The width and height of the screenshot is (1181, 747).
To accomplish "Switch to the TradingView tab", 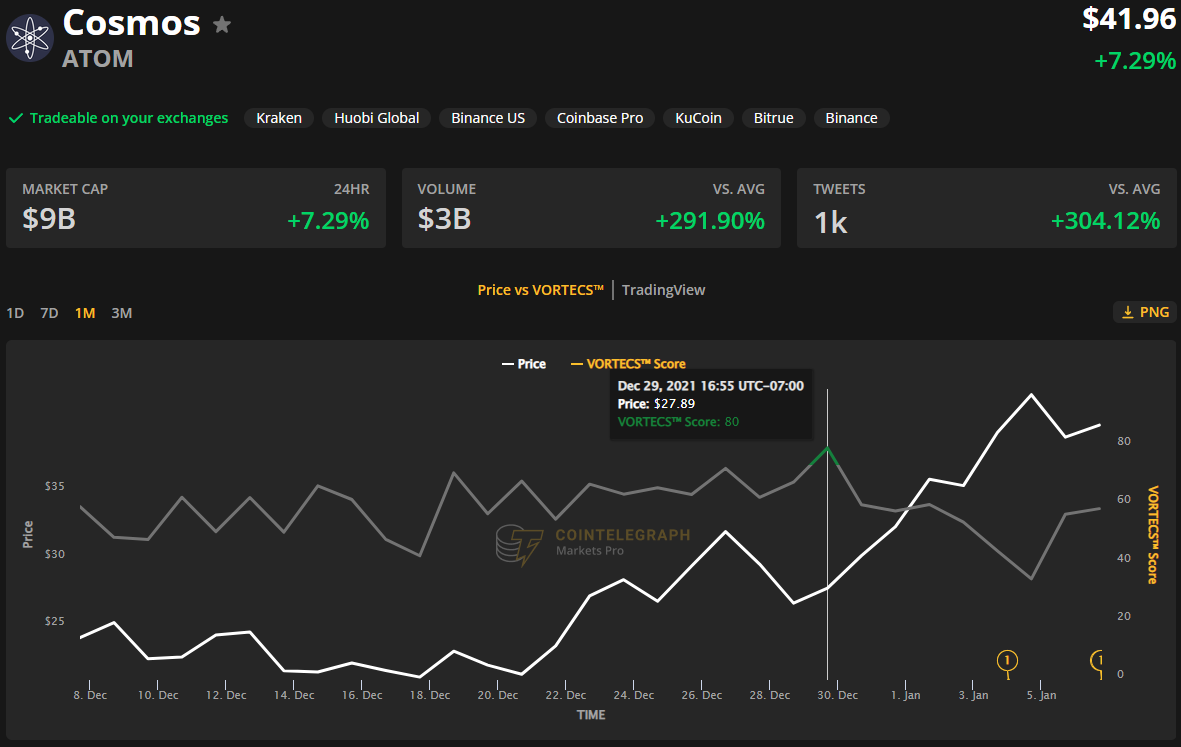I will [664, 290].
